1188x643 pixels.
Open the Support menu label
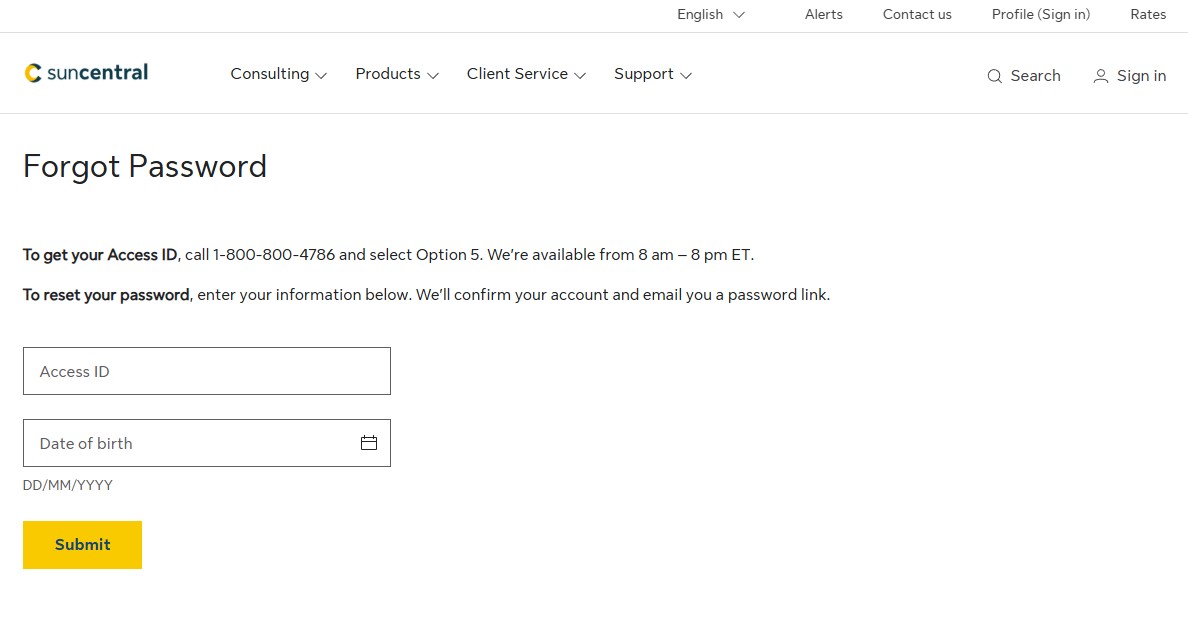[643, 74]
